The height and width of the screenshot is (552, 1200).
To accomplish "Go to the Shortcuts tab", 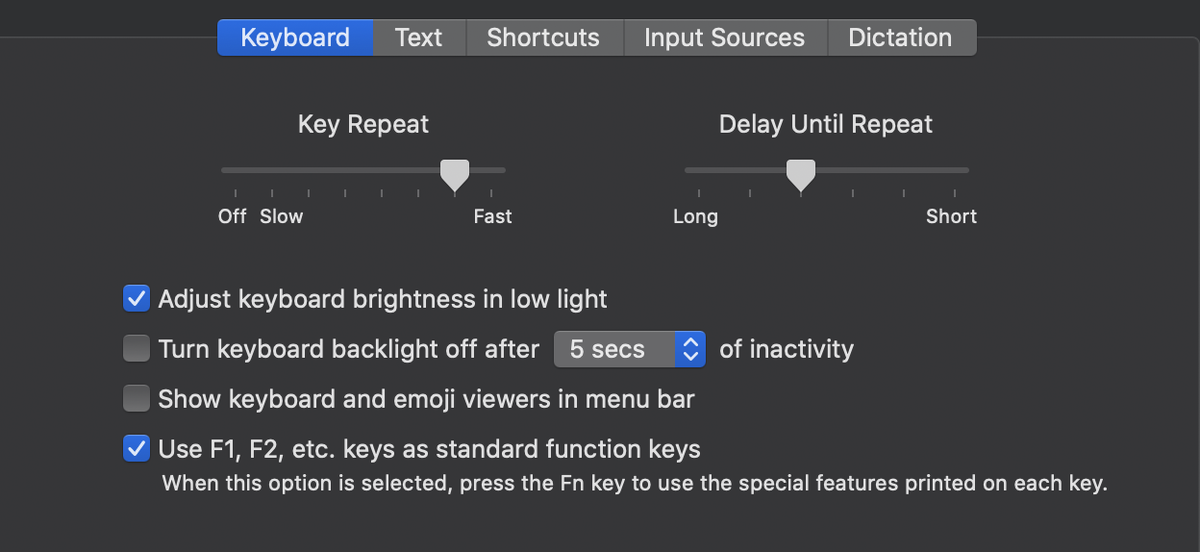I will pos(543,38).
